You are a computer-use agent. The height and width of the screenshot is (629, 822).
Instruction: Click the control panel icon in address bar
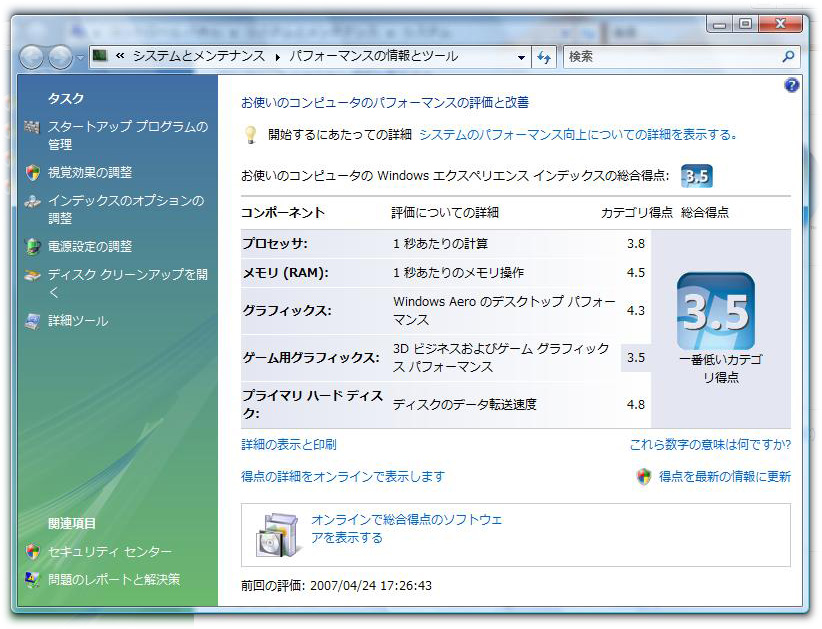point(100,55)
